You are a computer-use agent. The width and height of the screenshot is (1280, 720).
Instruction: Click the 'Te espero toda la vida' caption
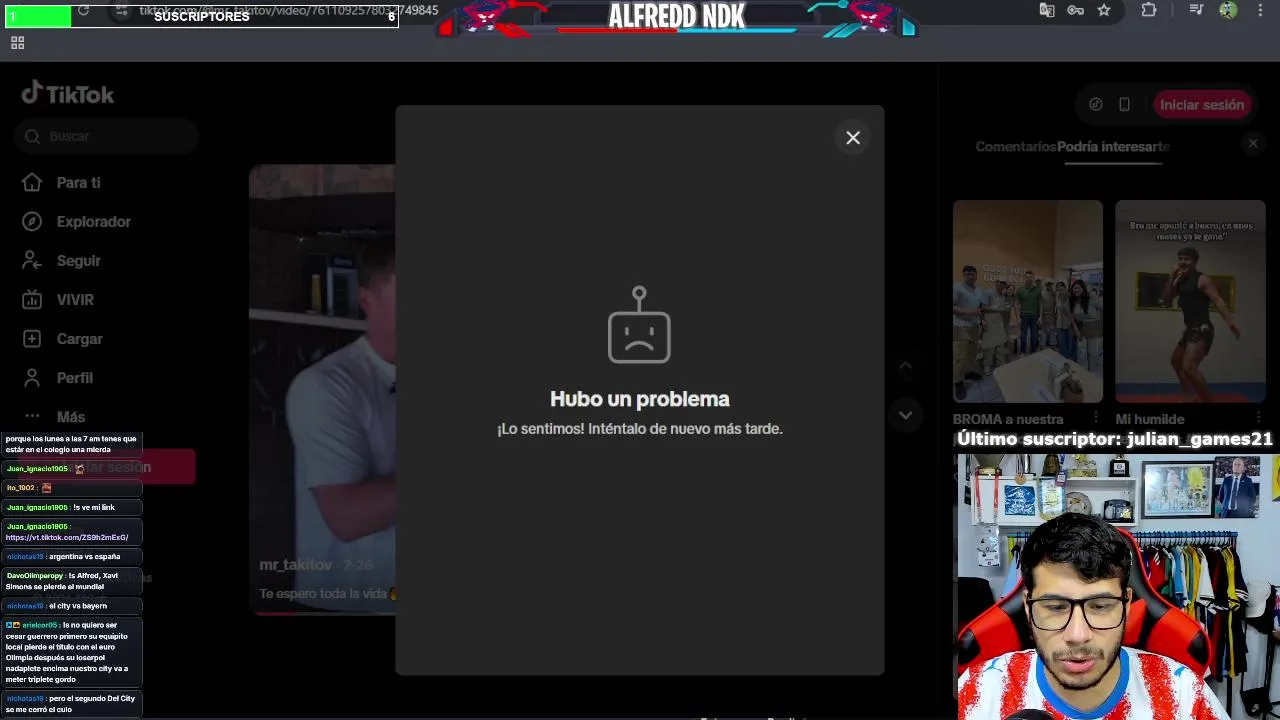tap(323, 594)
